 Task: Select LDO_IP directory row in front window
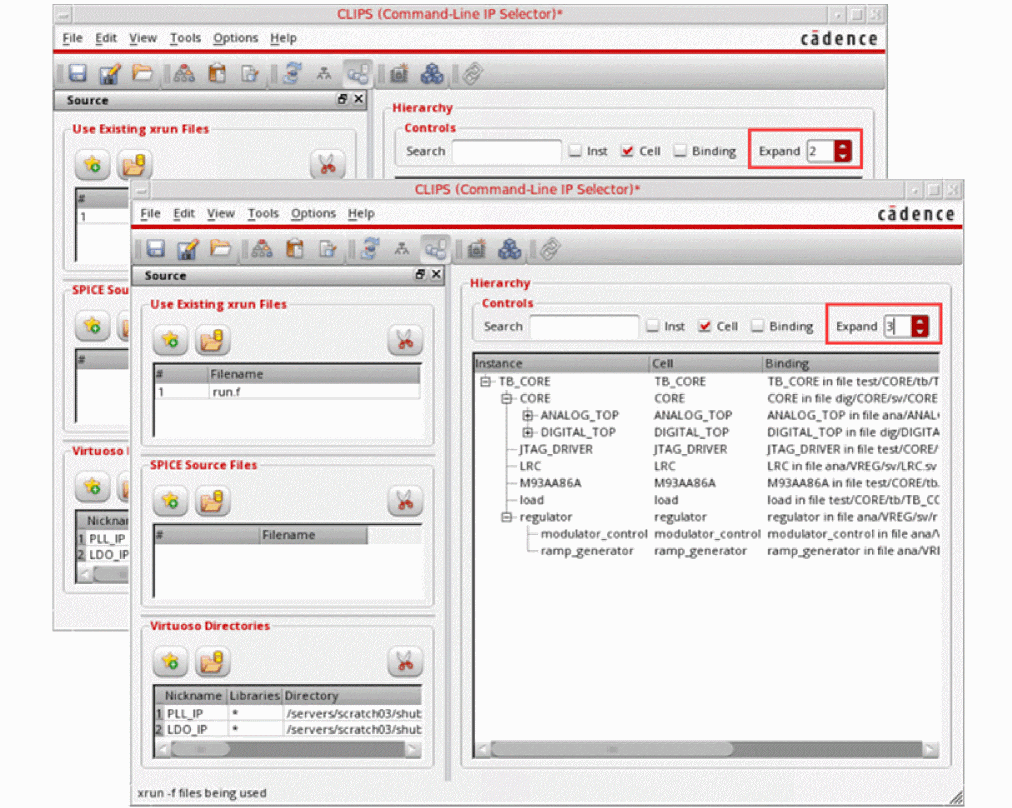(288, 729)
